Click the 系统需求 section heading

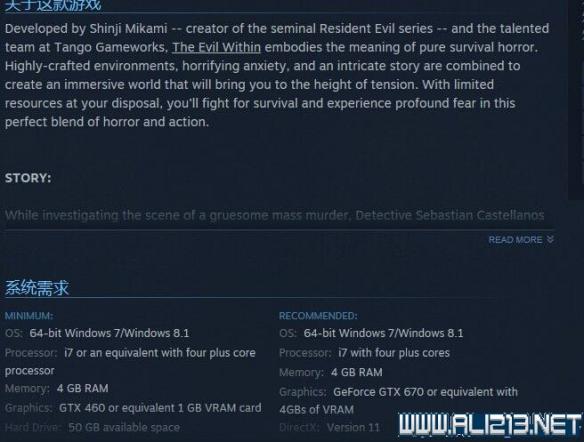point(37,288)
